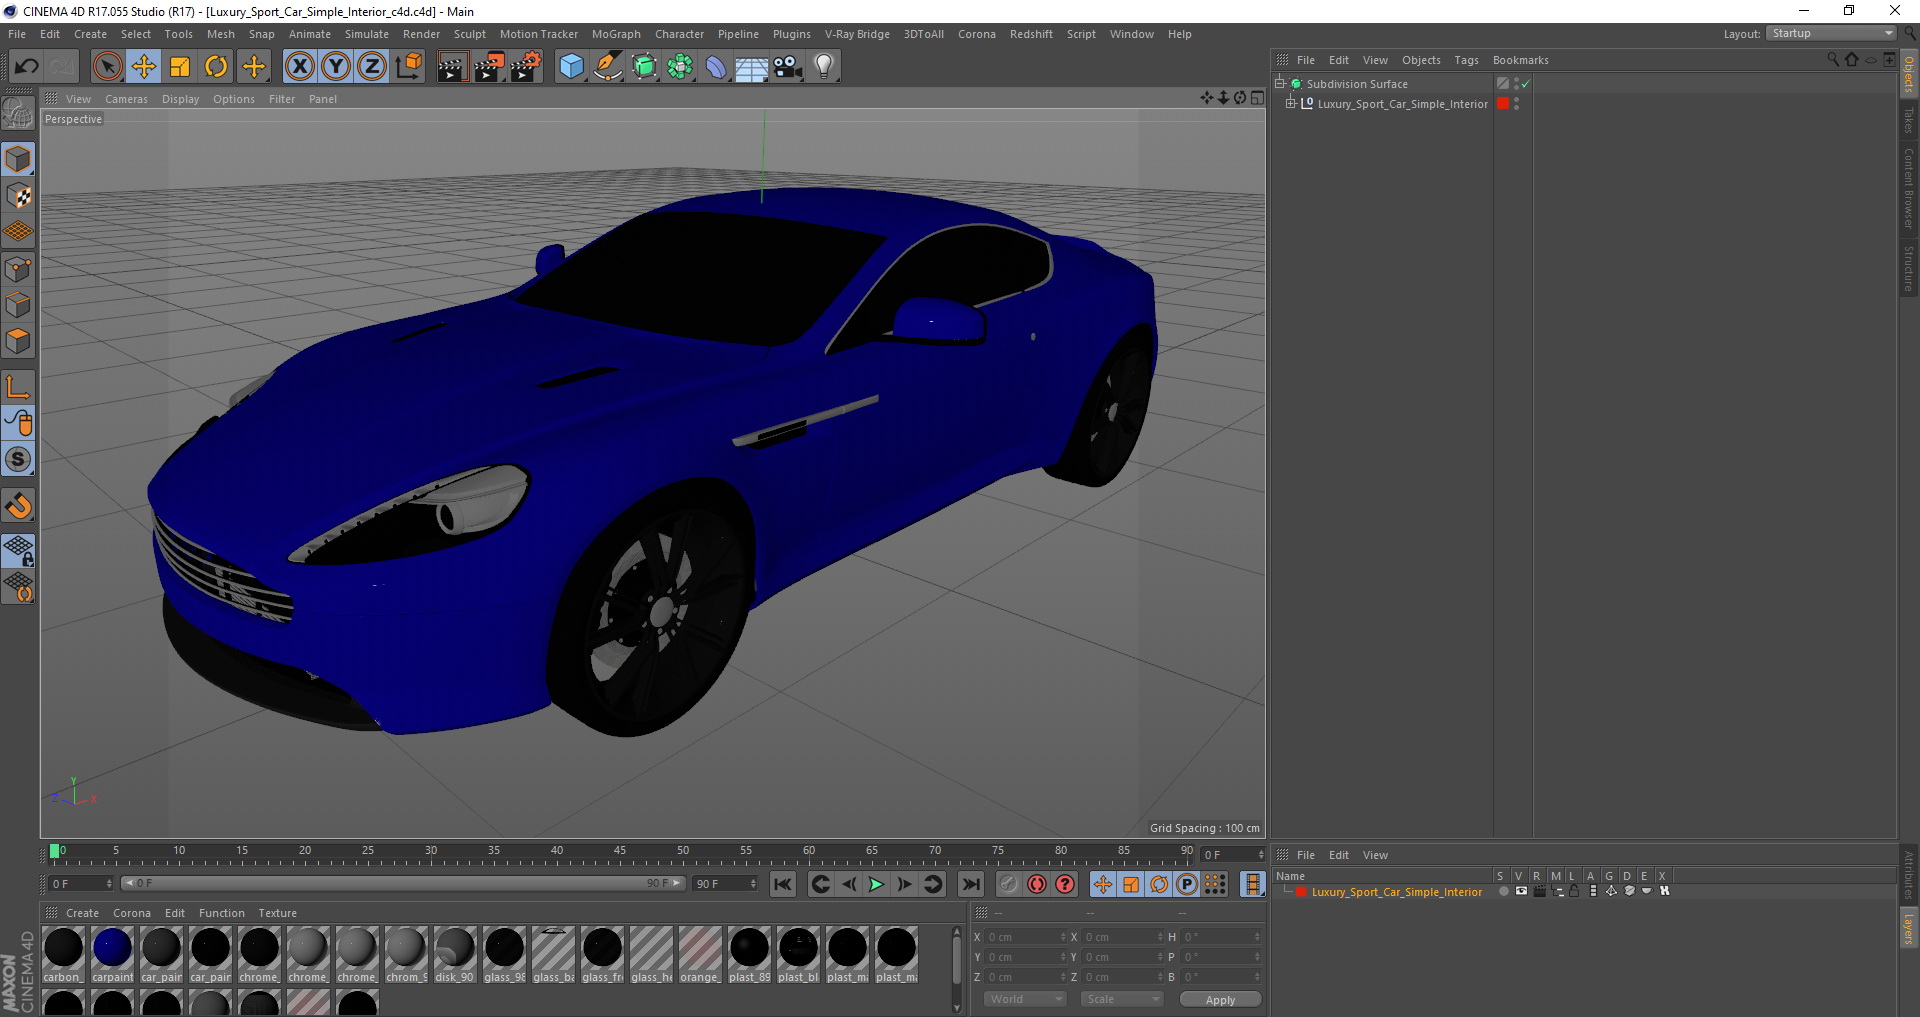Toggle layer lock icon in Layers panel
The width and height of the screenshot is (1920, 1017).
[x=1574, y=891]
